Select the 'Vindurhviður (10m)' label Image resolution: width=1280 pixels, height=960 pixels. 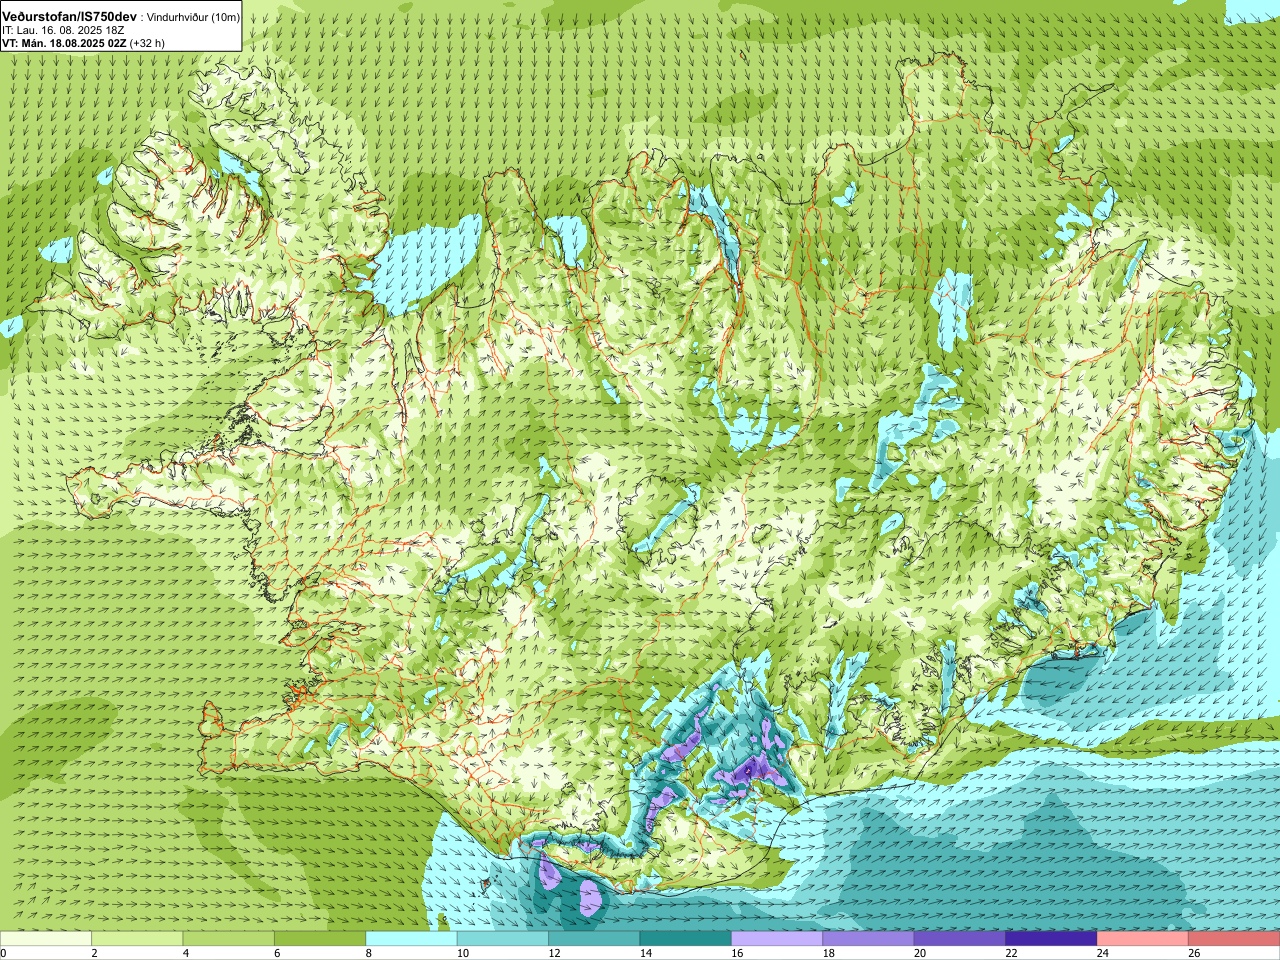(193, 18)
